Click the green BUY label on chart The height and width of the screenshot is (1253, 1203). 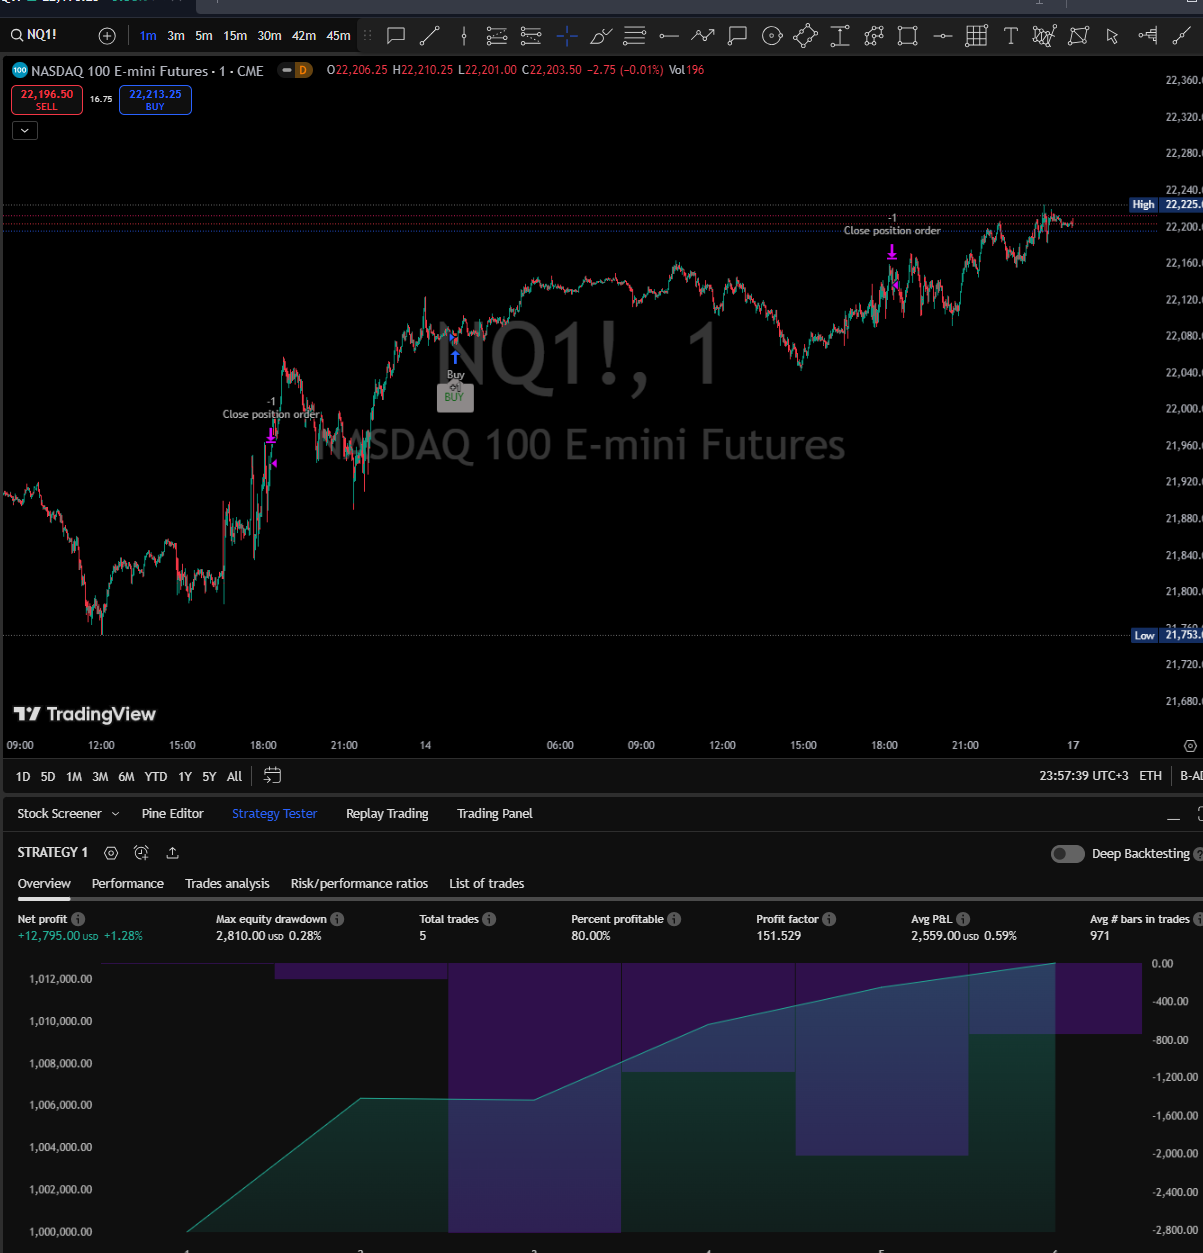[454, 397]
